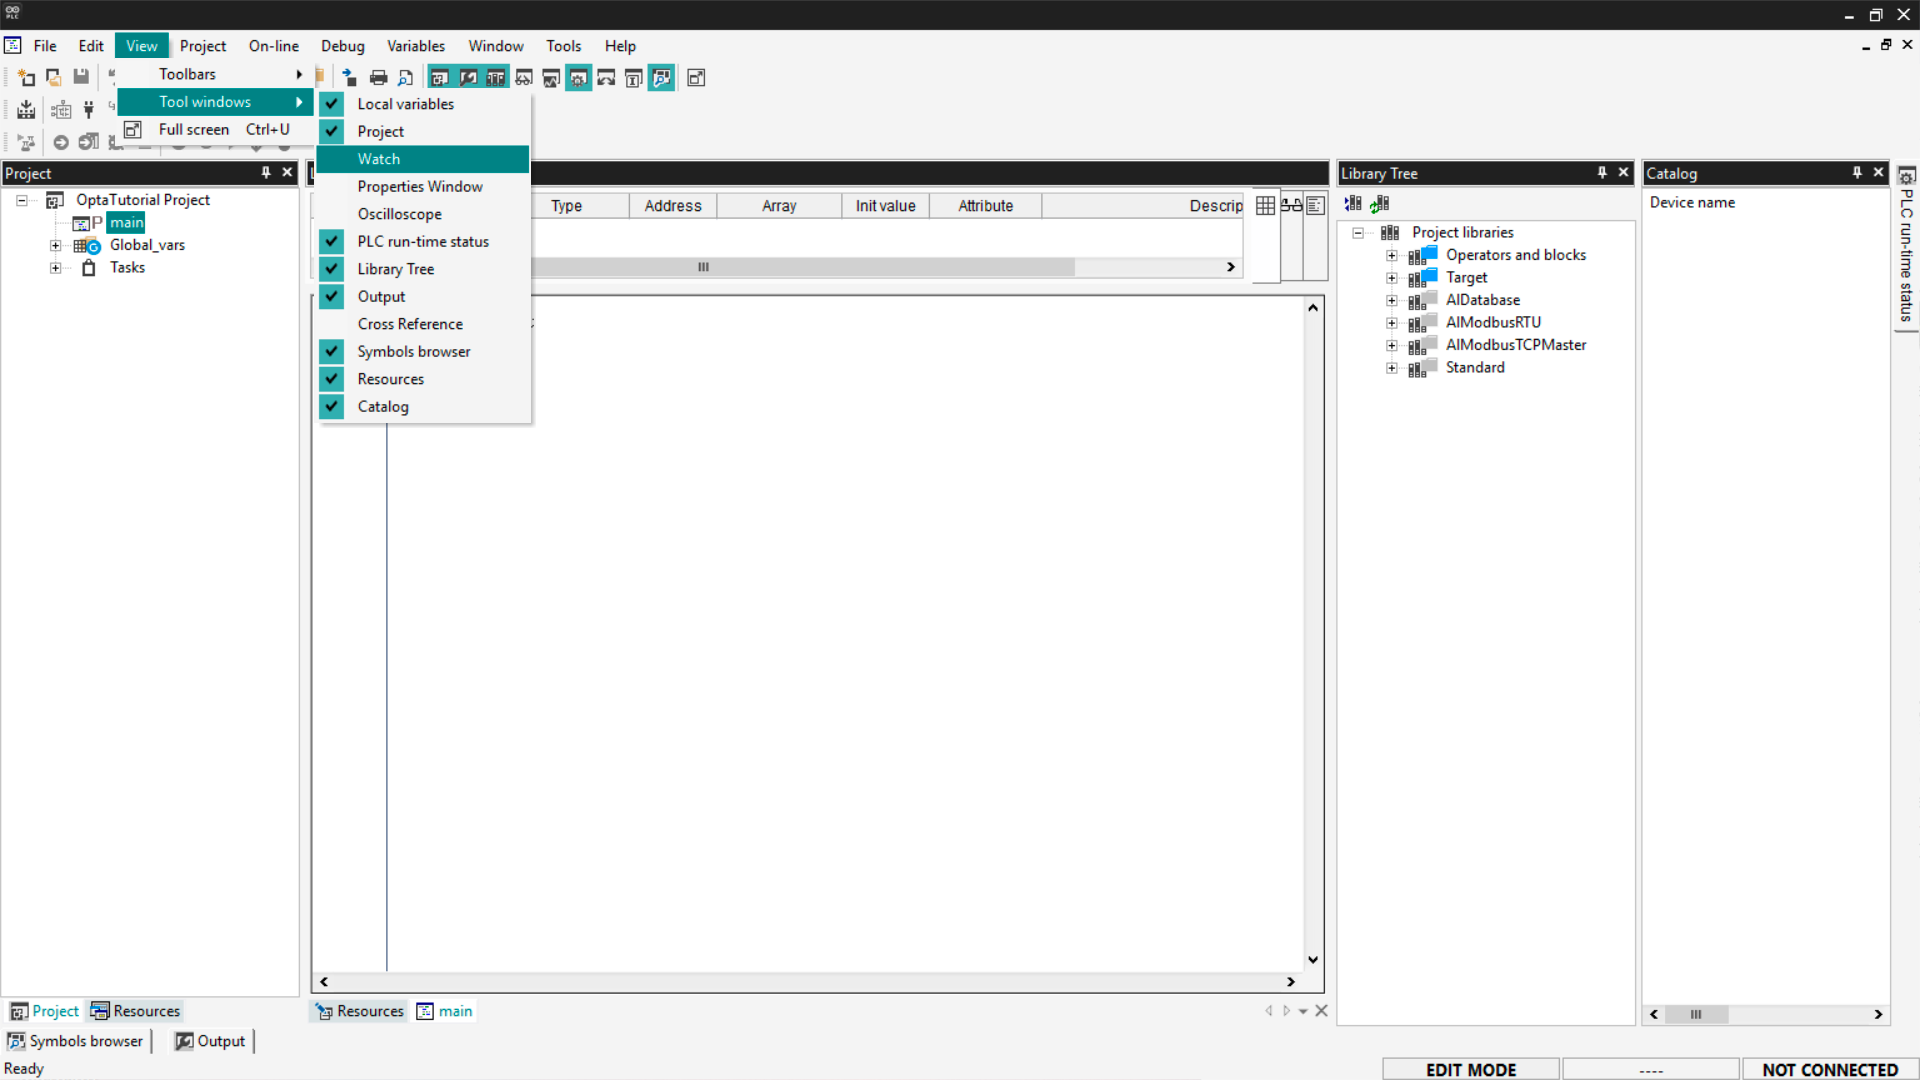Click the grid view icon beside variables table
Image resolution: width=1920 pixels, height=1080 pixels.
pyautogui.click(x=1265, y=205)
